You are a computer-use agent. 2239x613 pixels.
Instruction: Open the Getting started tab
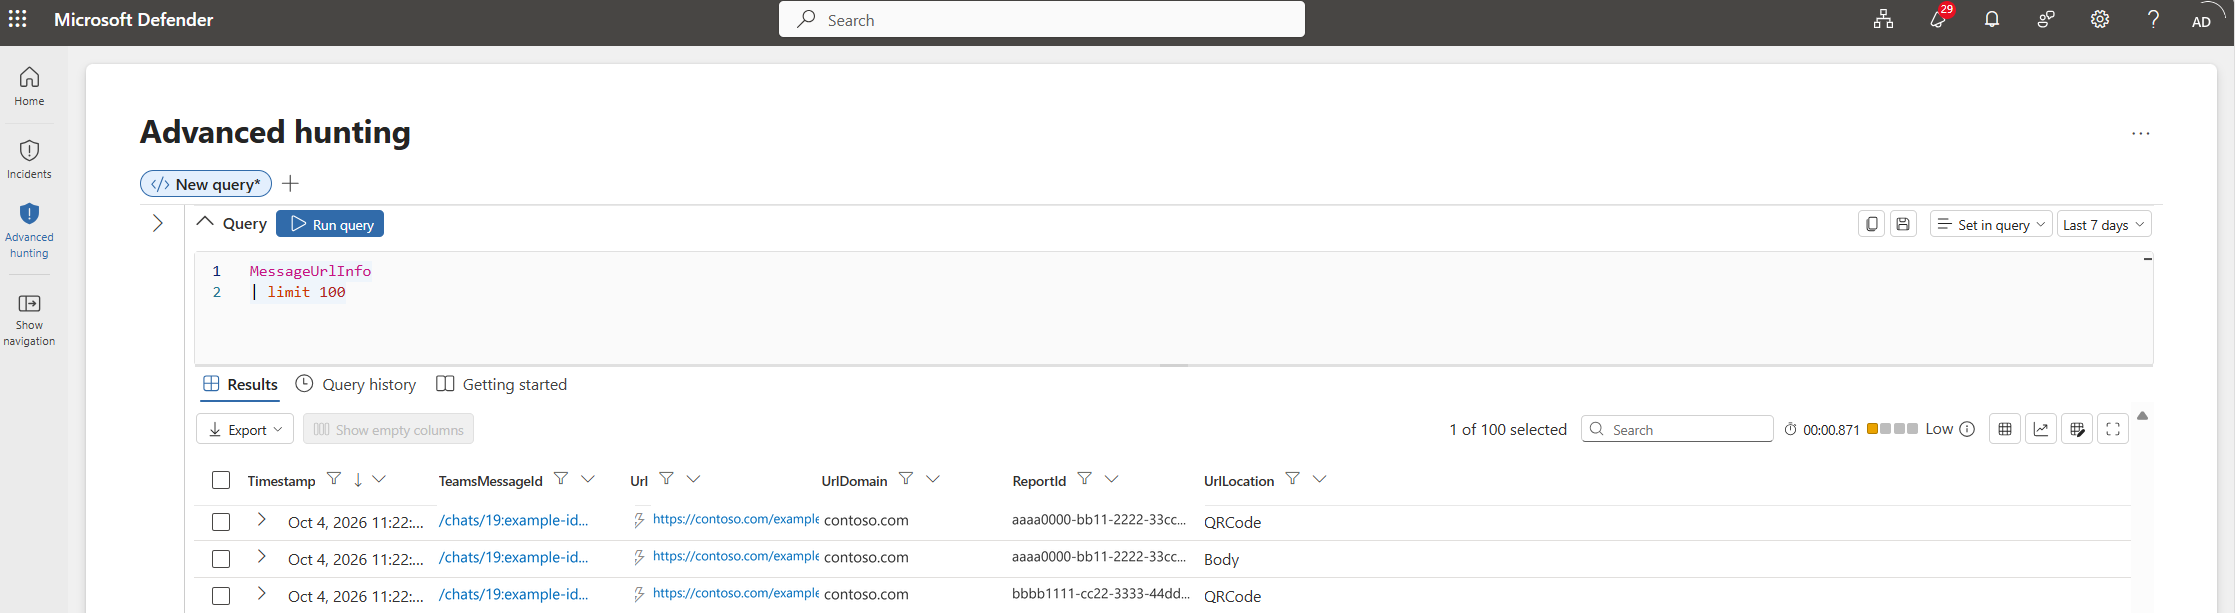[x=502, y=384]
